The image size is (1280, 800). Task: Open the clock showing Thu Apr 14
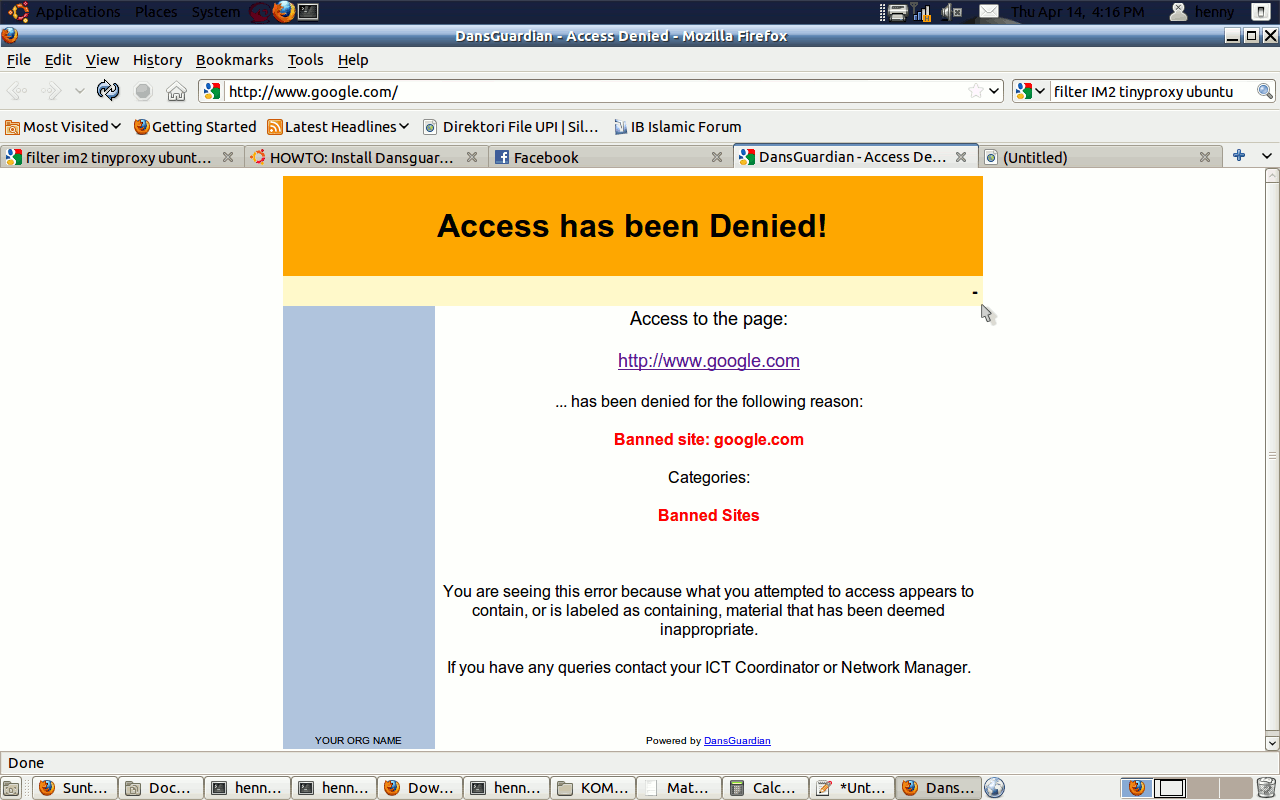[1077, 12]
